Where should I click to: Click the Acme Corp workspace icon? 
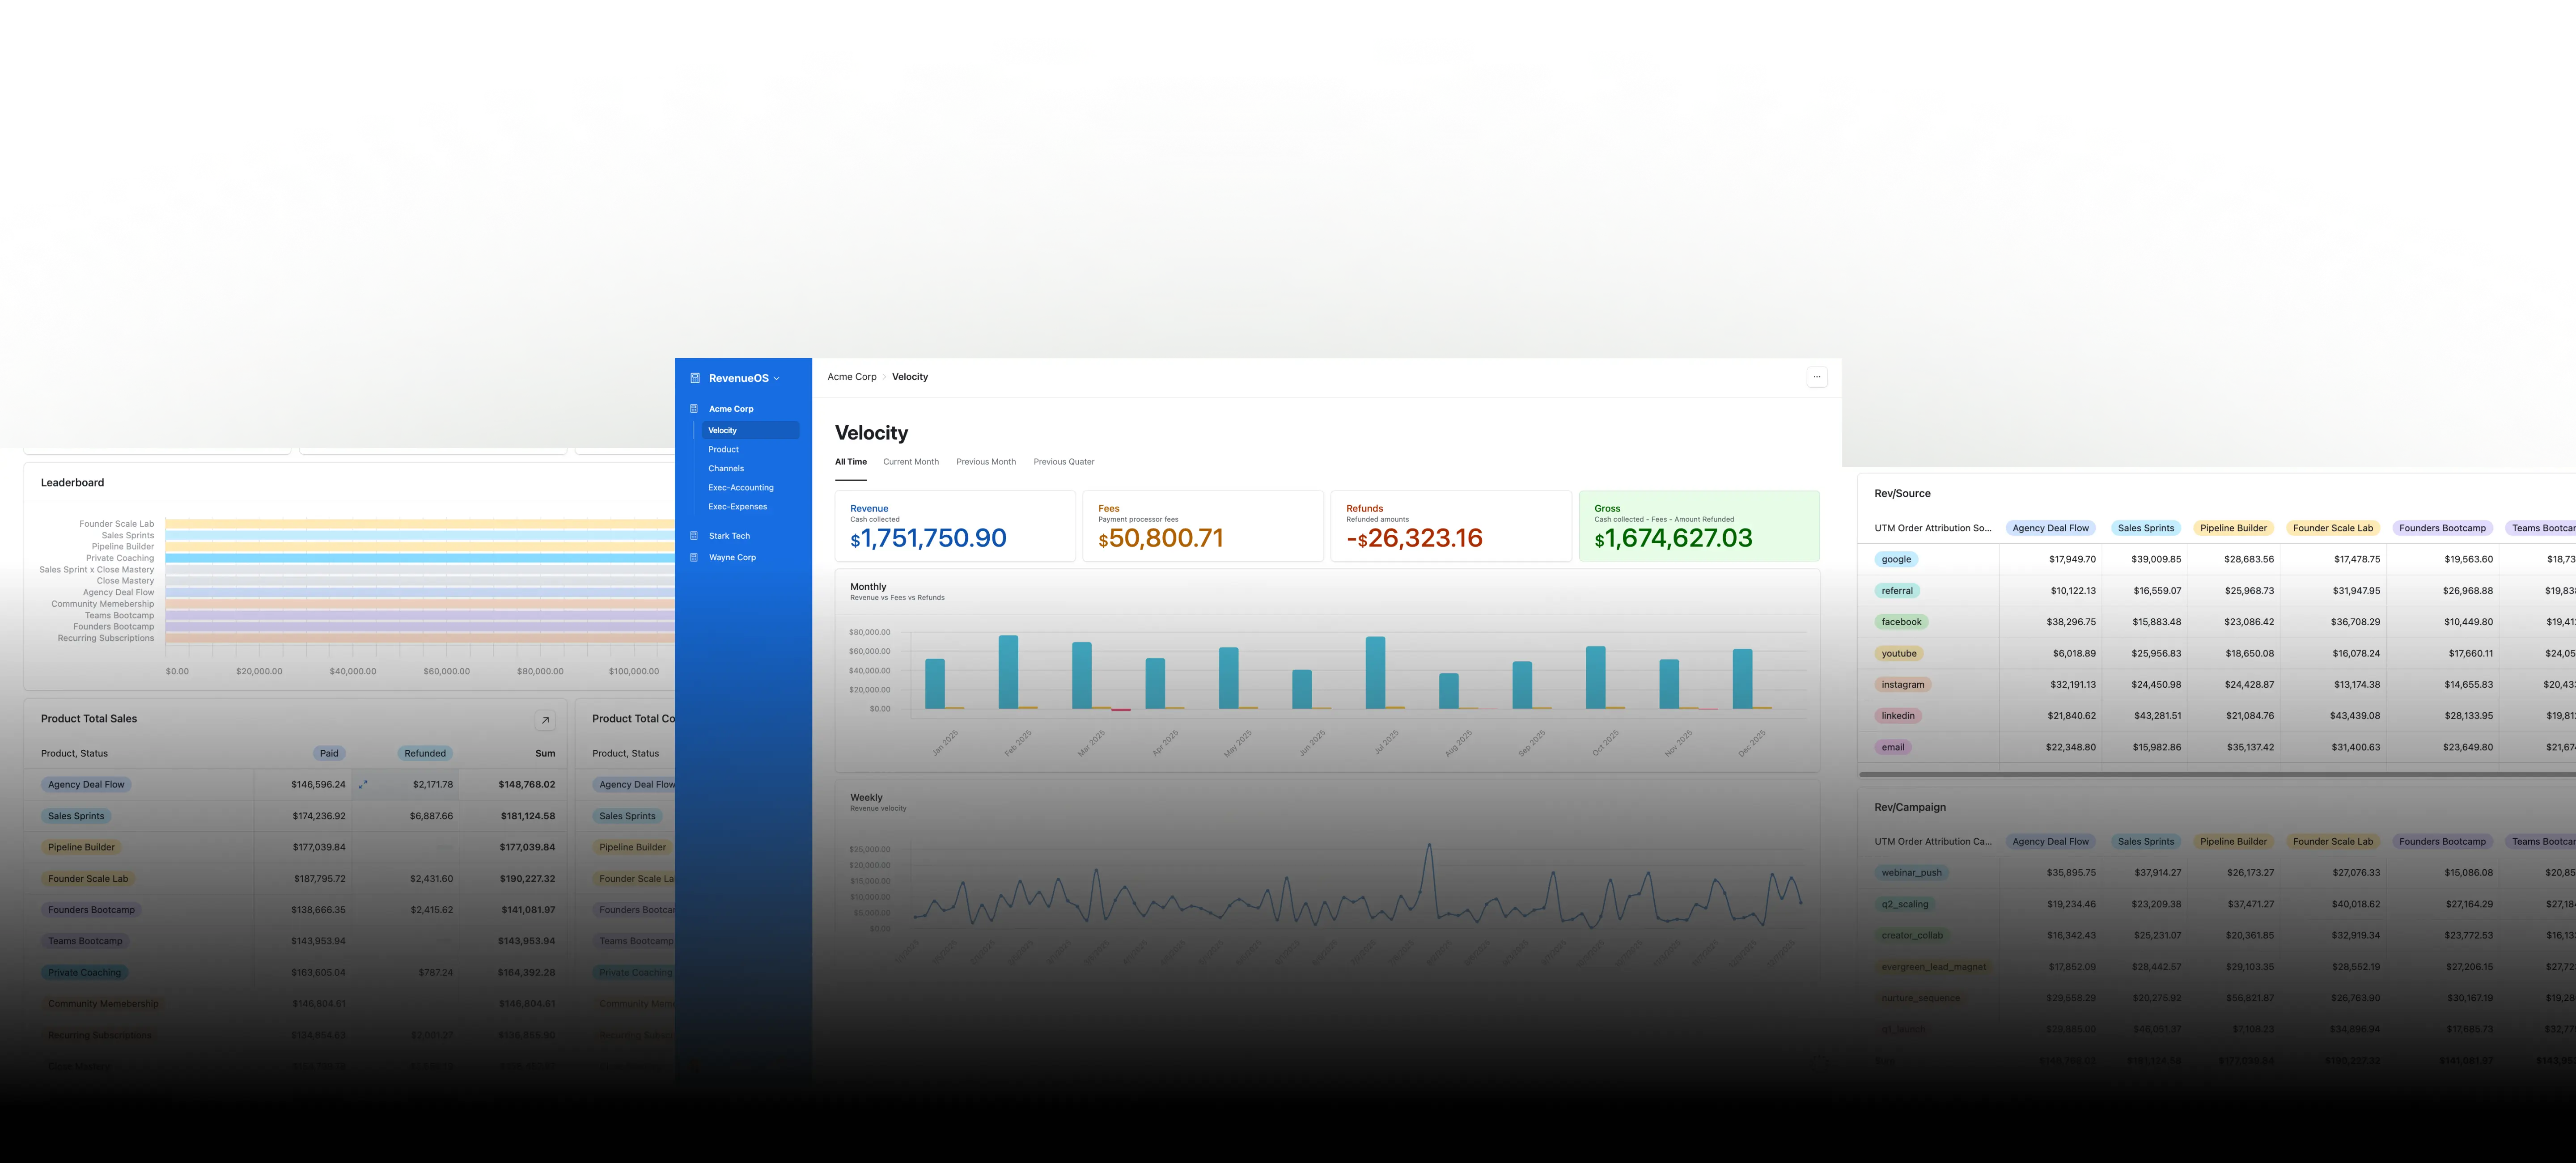click(x=694, y=409)
